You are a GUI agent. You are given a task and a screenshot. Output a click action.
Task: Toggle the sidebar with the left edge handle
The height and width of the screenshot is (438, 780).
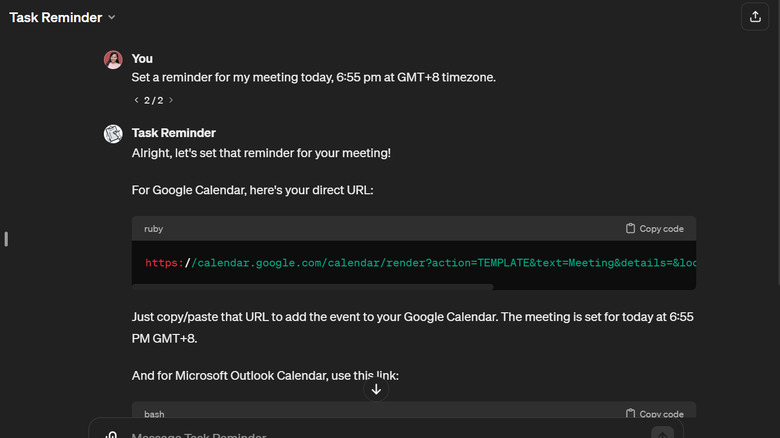[6, 238]
